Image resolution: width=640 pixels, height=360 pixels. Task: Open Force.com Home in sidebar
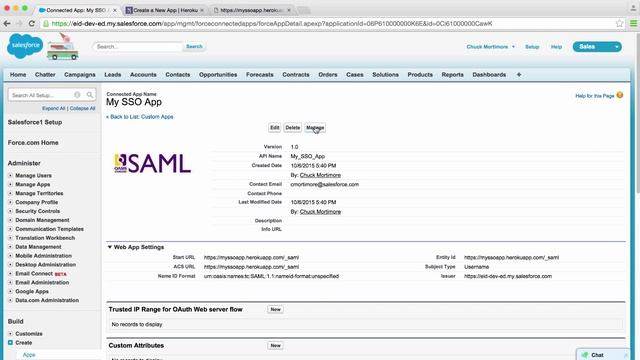(33, 142)
